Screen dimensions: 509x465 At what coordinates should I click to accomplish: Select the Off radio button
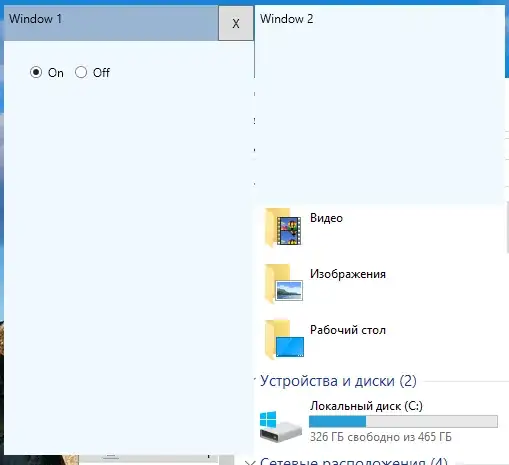click(81, 72)
